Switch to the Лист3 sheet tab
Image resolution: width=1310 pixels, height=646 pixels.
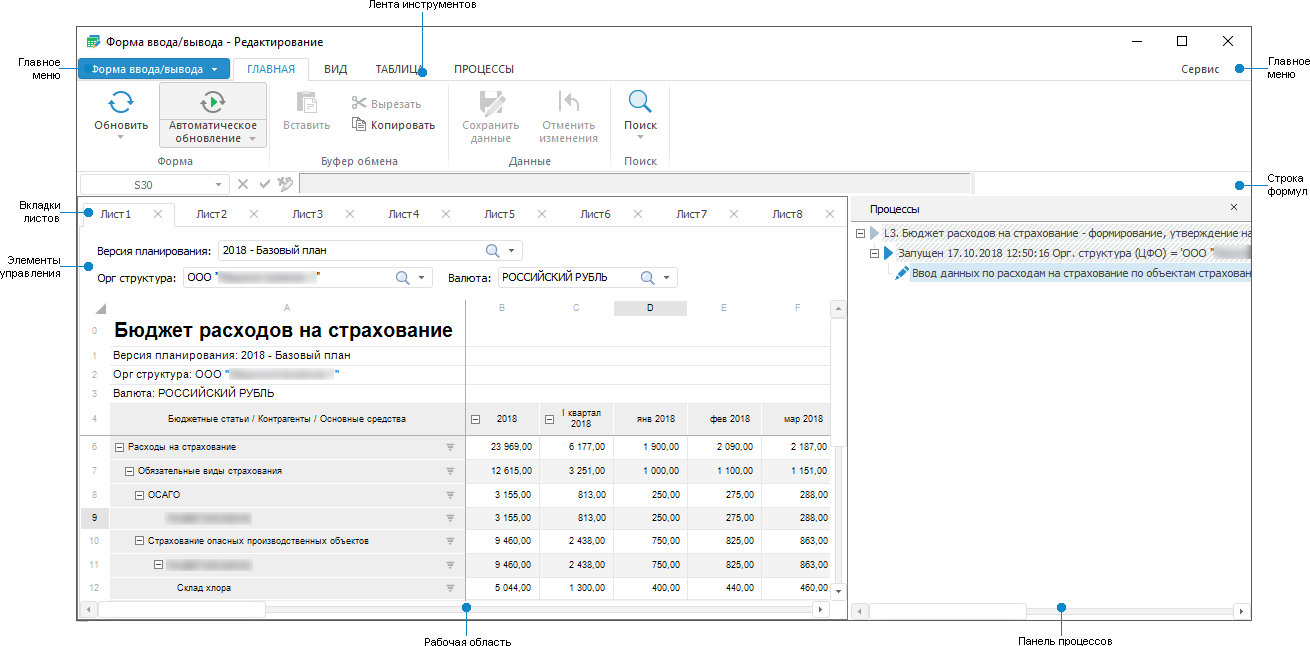click(307, 214)
